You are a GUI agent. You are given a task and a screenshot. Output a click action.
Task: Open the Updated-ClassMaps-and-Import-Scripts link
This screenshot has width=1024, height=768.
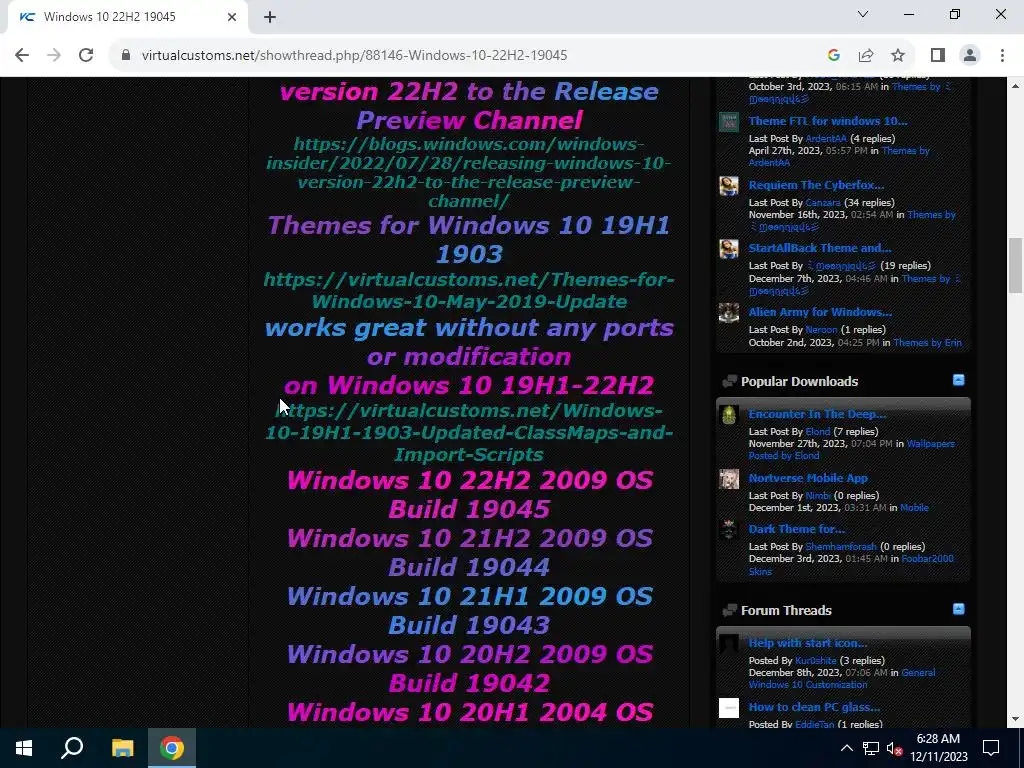tap(468, 432)
